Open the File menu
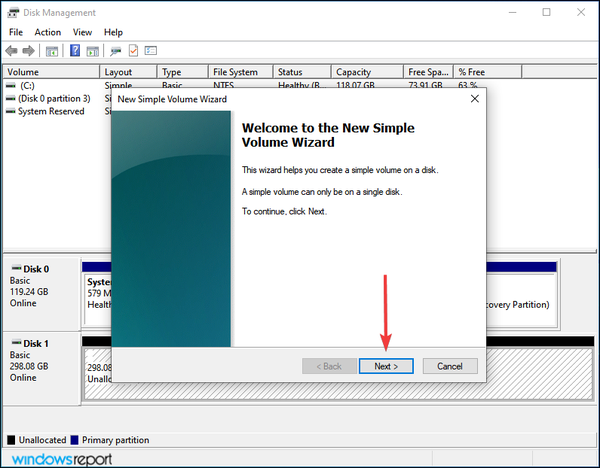Viewport: 600px width, 468px height. click(16, 32)
